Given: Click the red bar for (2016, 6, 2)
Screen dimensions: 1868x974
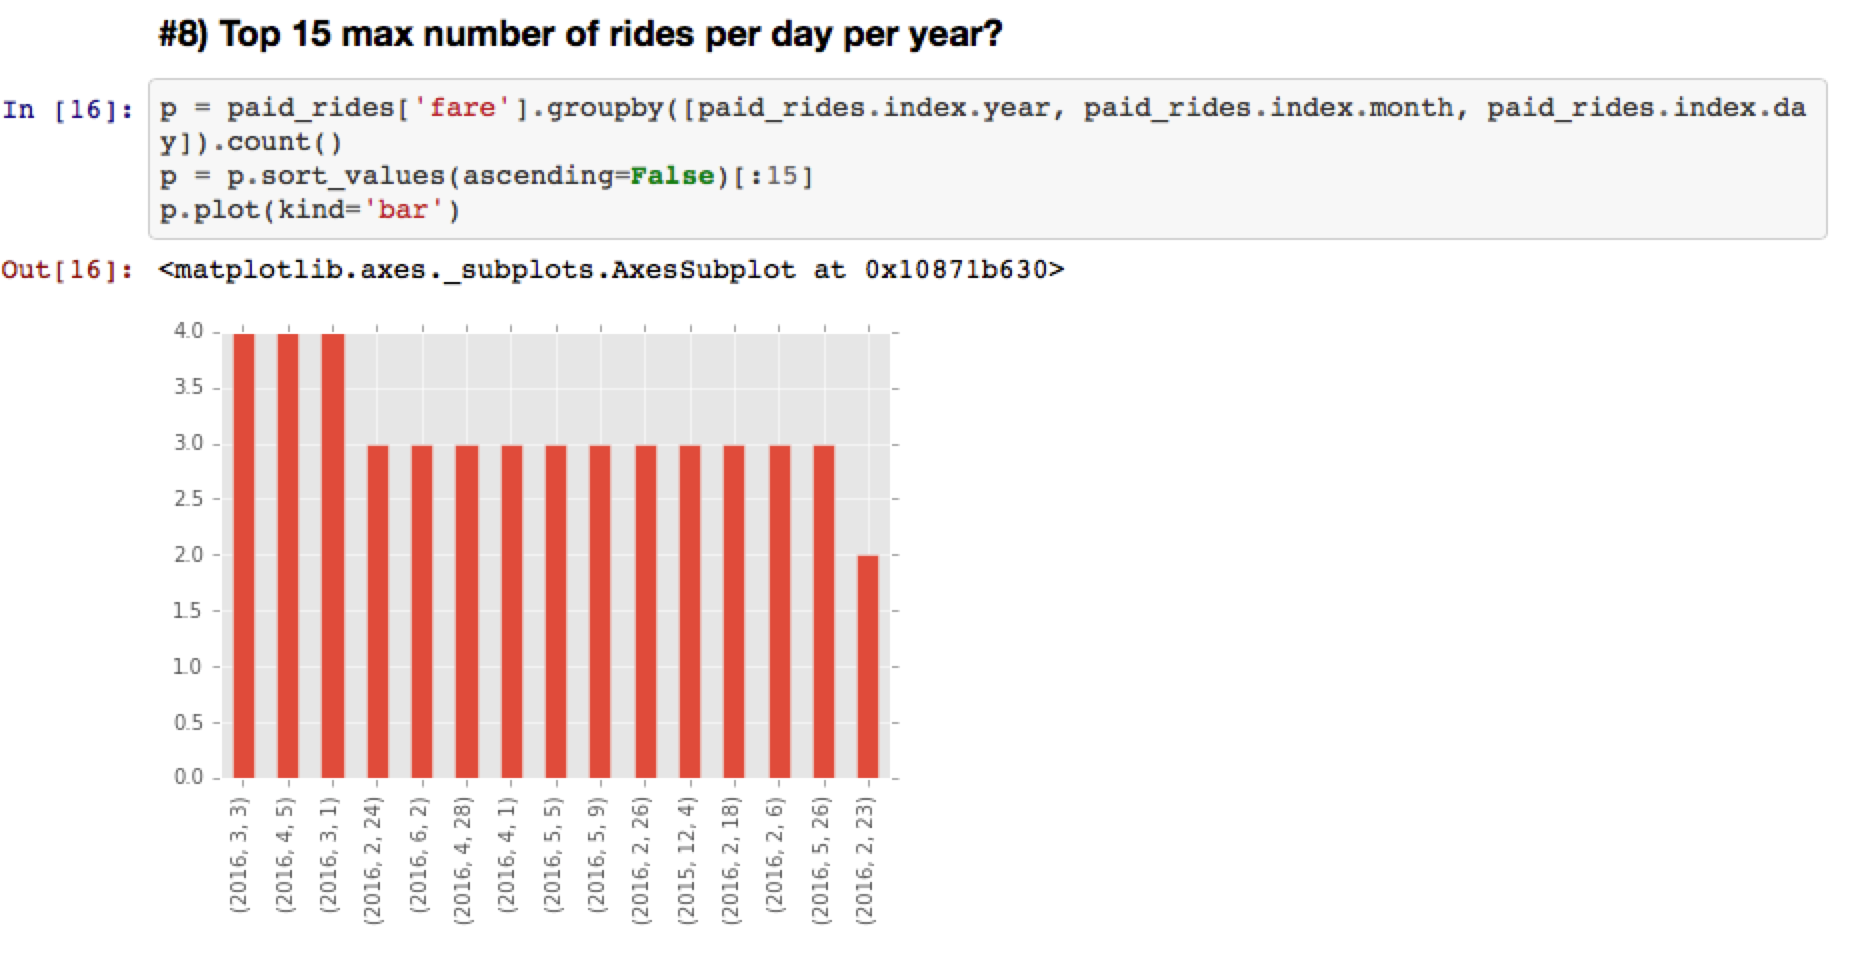Looking at the screenshot, I should click(422, 611).
